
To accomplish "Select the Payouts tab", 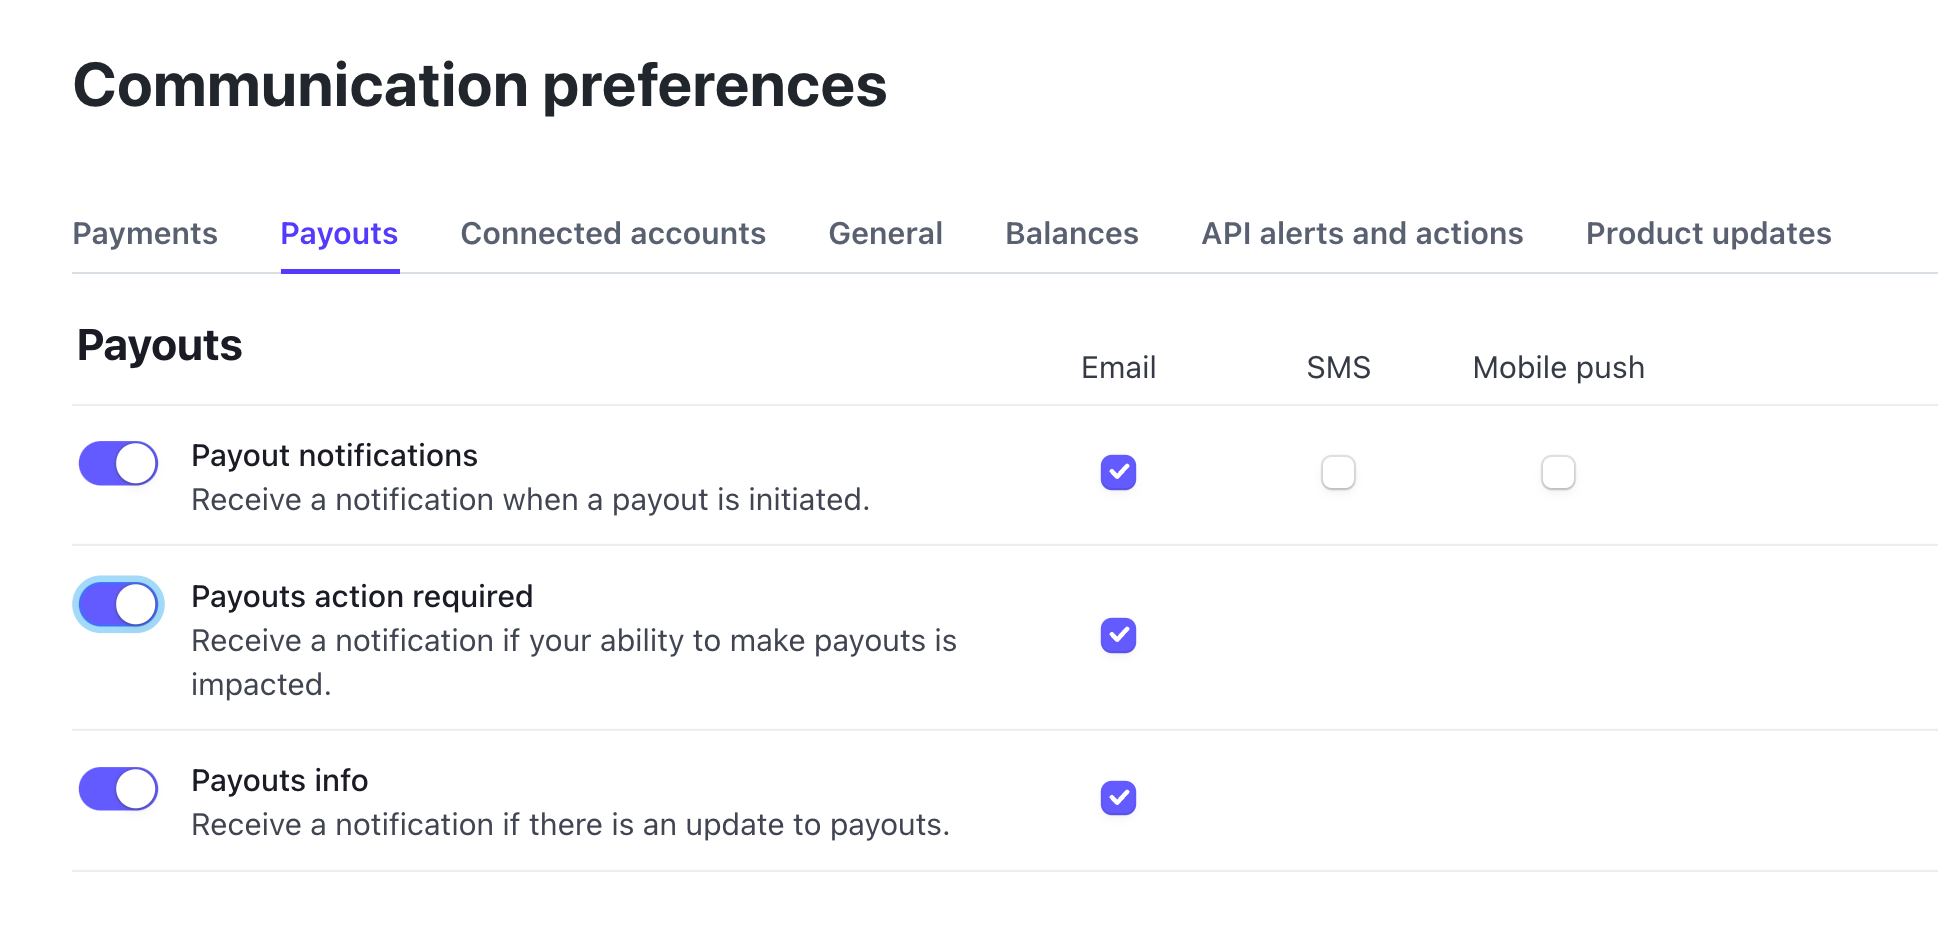I will tap(339, 234).
